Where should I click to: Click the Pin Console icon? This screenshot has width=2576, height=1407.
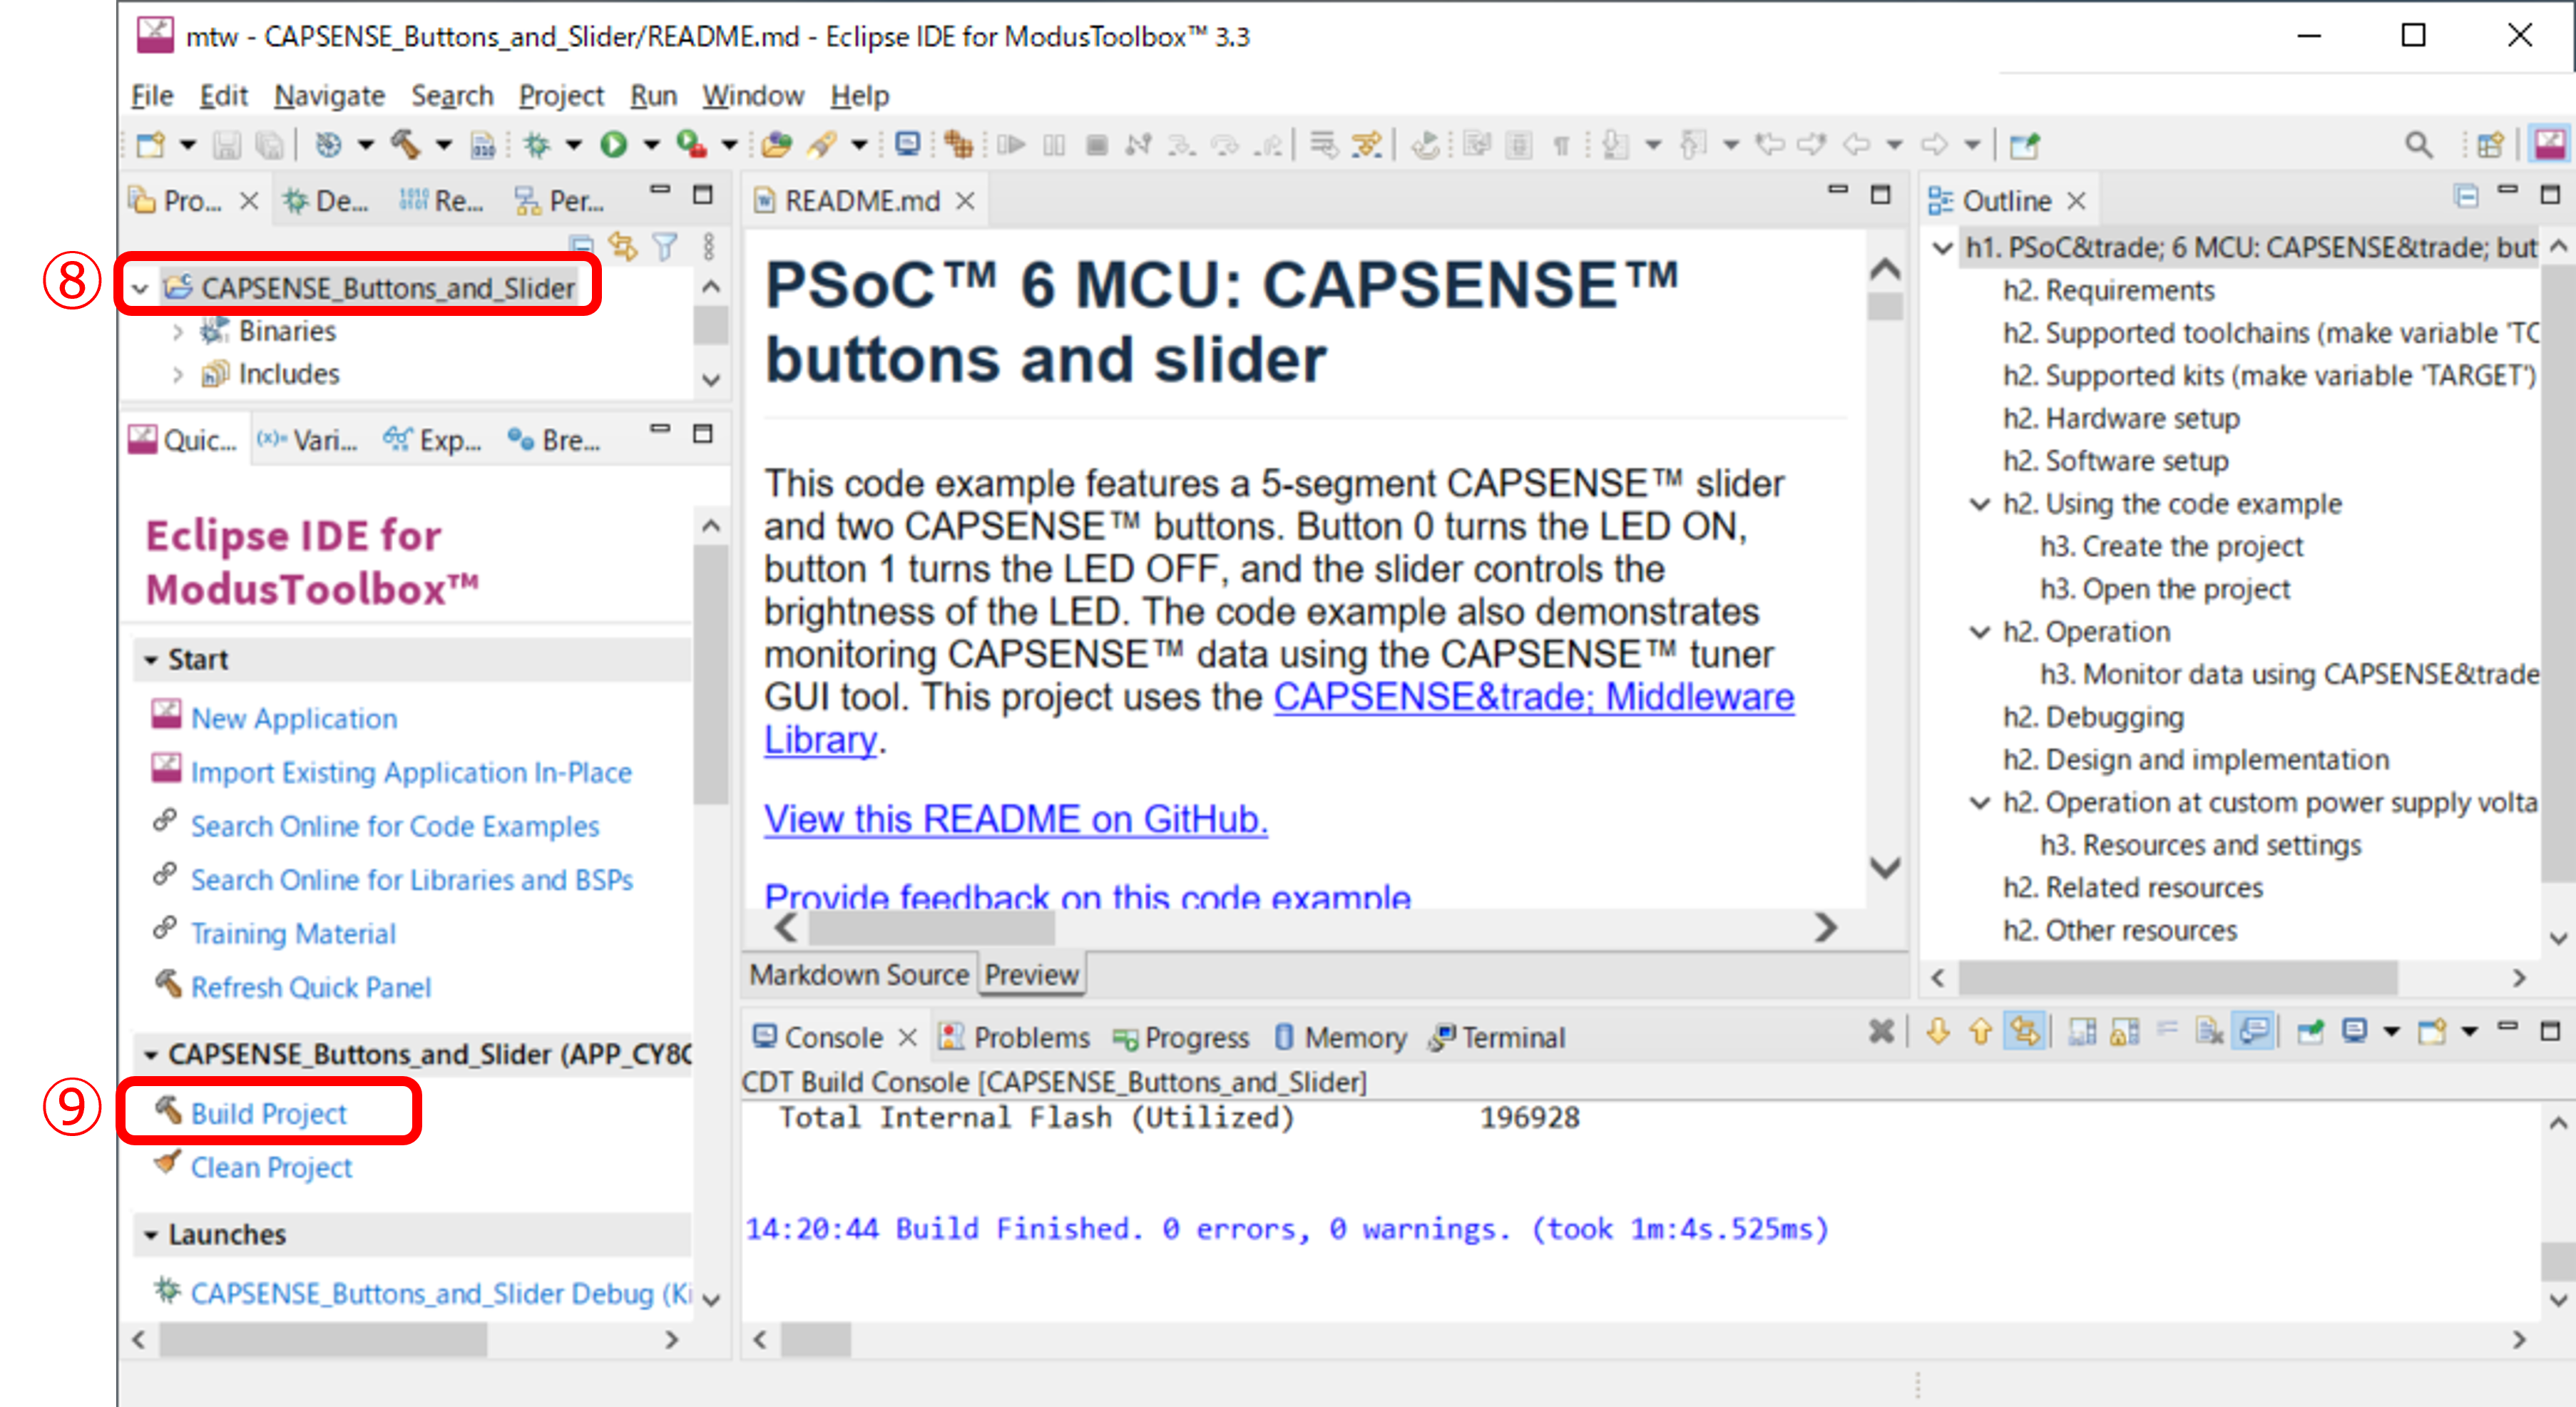click(2309, 1031)
